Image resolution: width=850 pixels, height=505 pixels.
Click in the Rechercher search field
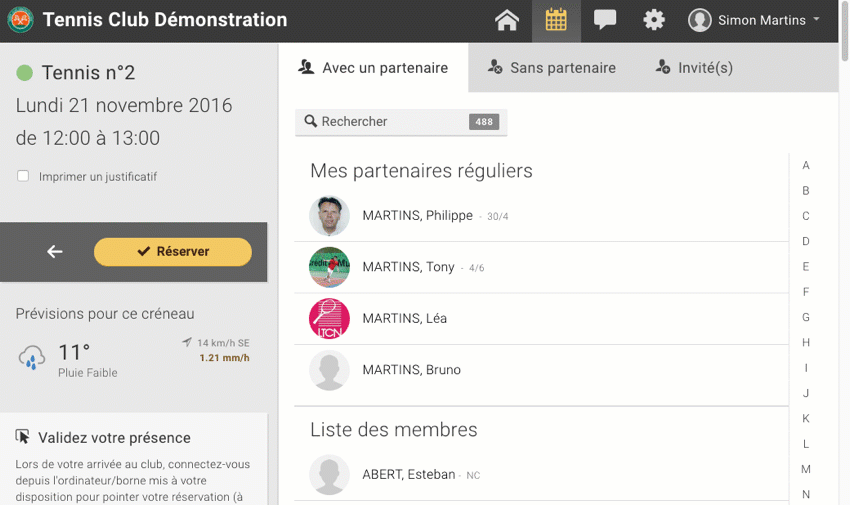tap(390, 122)
